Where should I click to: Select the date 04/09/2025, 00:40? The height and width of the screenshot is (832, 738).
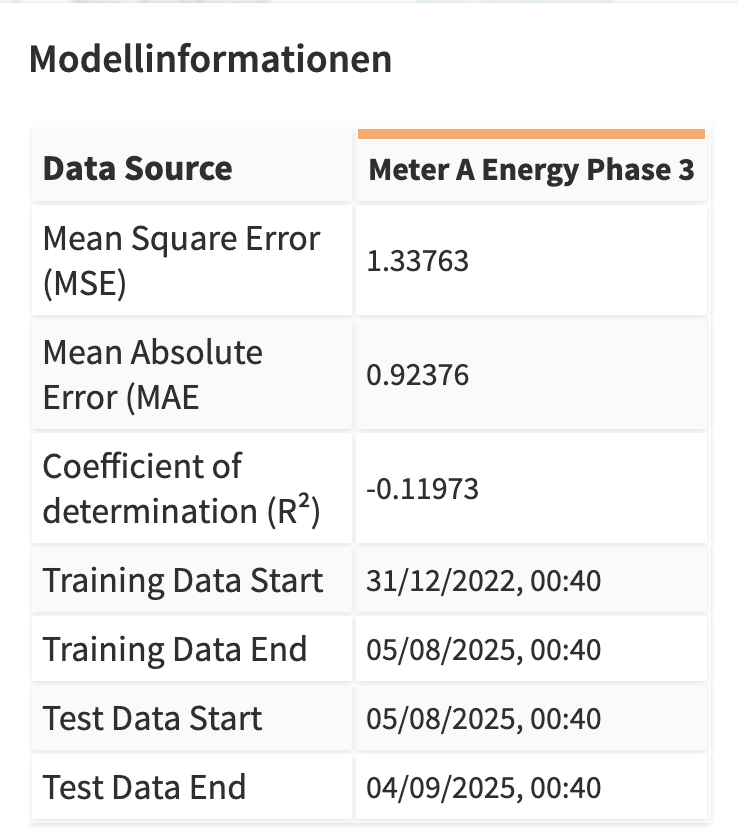(x=484, y=788)
